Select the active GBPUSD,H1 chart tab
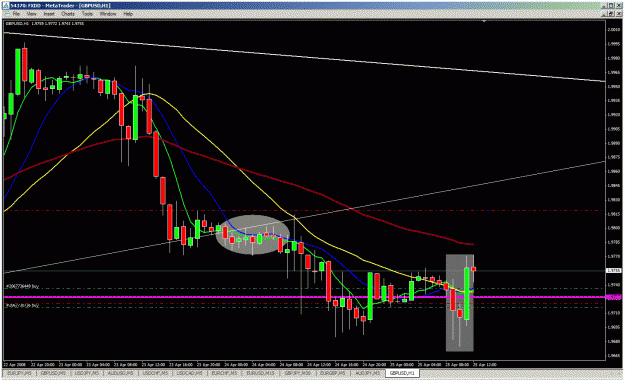 (402, 373)
